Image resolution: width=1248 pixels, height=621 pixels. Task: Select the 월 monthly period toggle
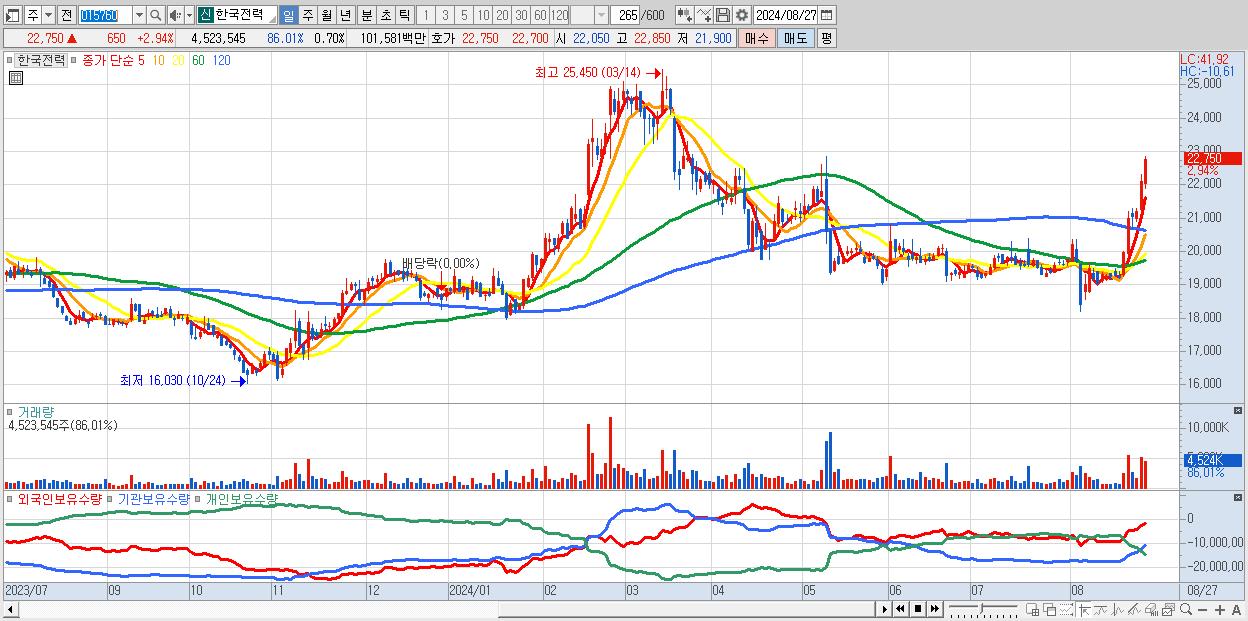coord(326,15)
